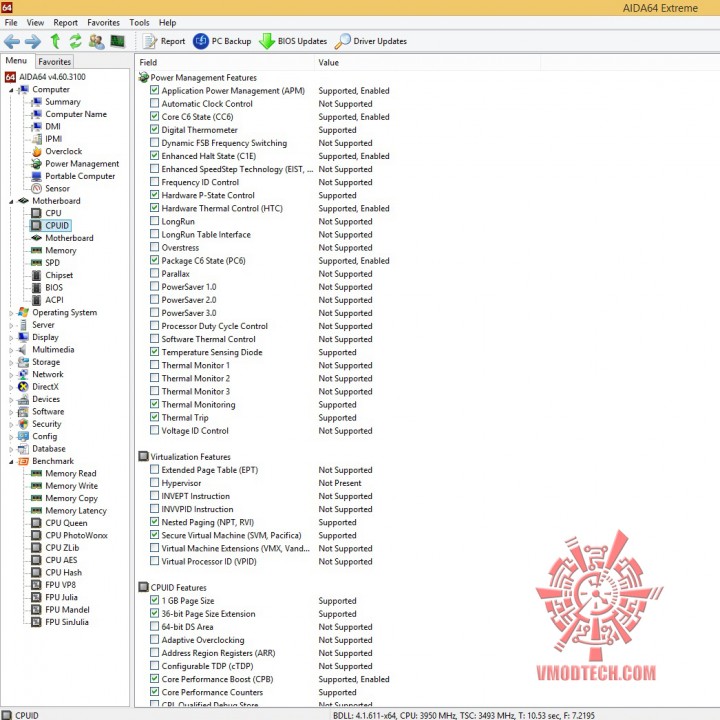Click the AIDA64 title bar app icon

tap(7, 7)
